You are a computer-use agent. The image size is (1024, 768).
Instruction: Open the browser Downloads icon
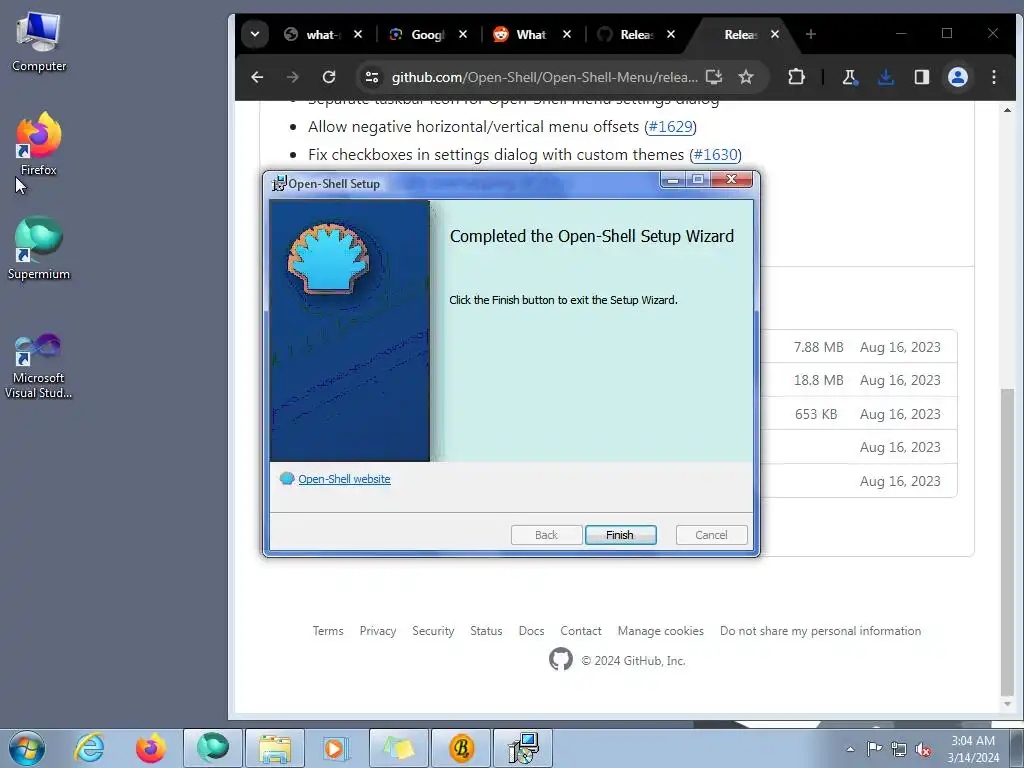886,77
